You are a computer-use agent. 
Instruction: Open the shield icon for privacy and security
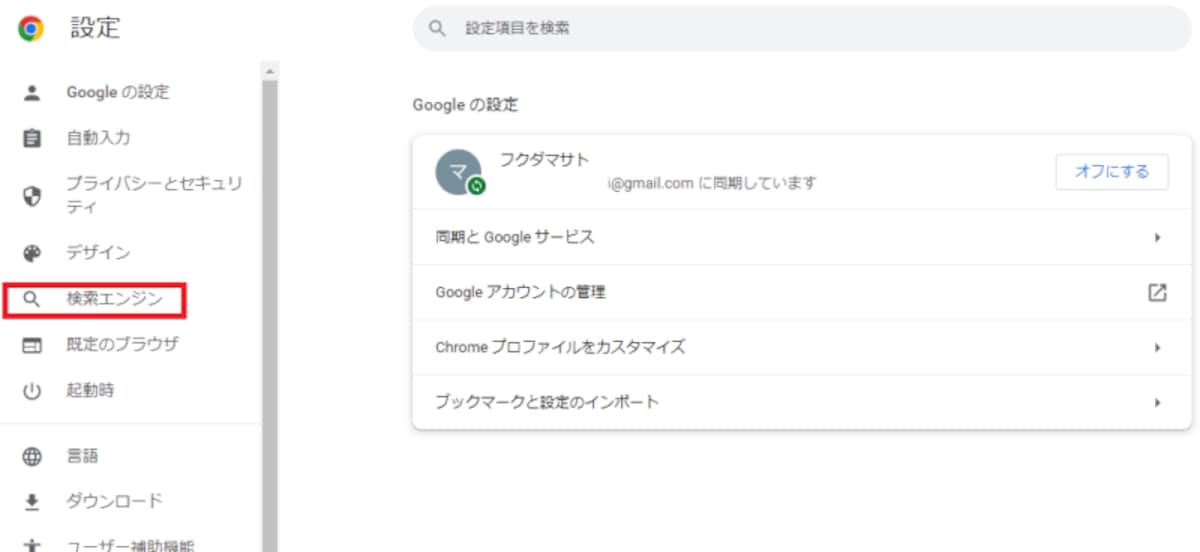point(32,196)
